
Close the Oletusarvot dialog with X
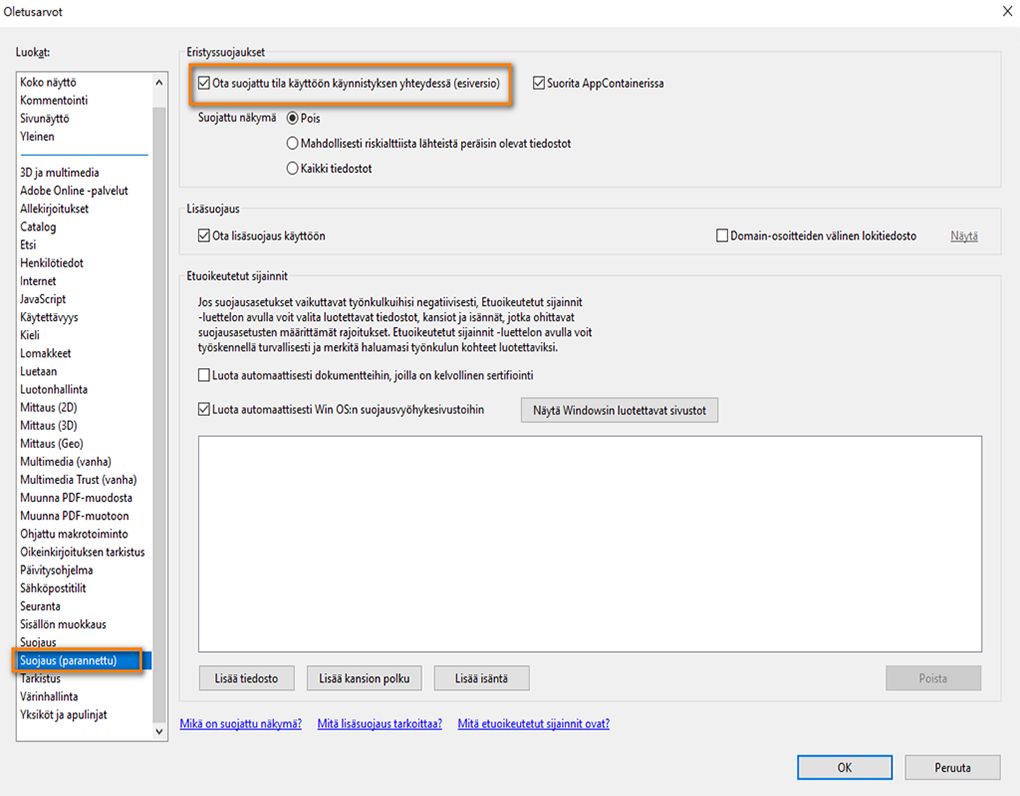pyautogui.click(x=1007, y=11)
